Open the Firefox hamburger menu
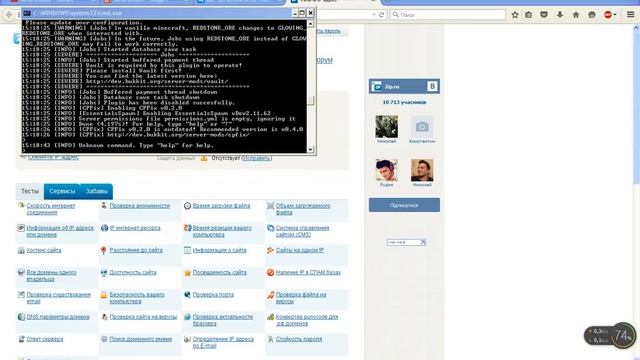The height and width of the screenshot is (360, 640). pos(631,15)
